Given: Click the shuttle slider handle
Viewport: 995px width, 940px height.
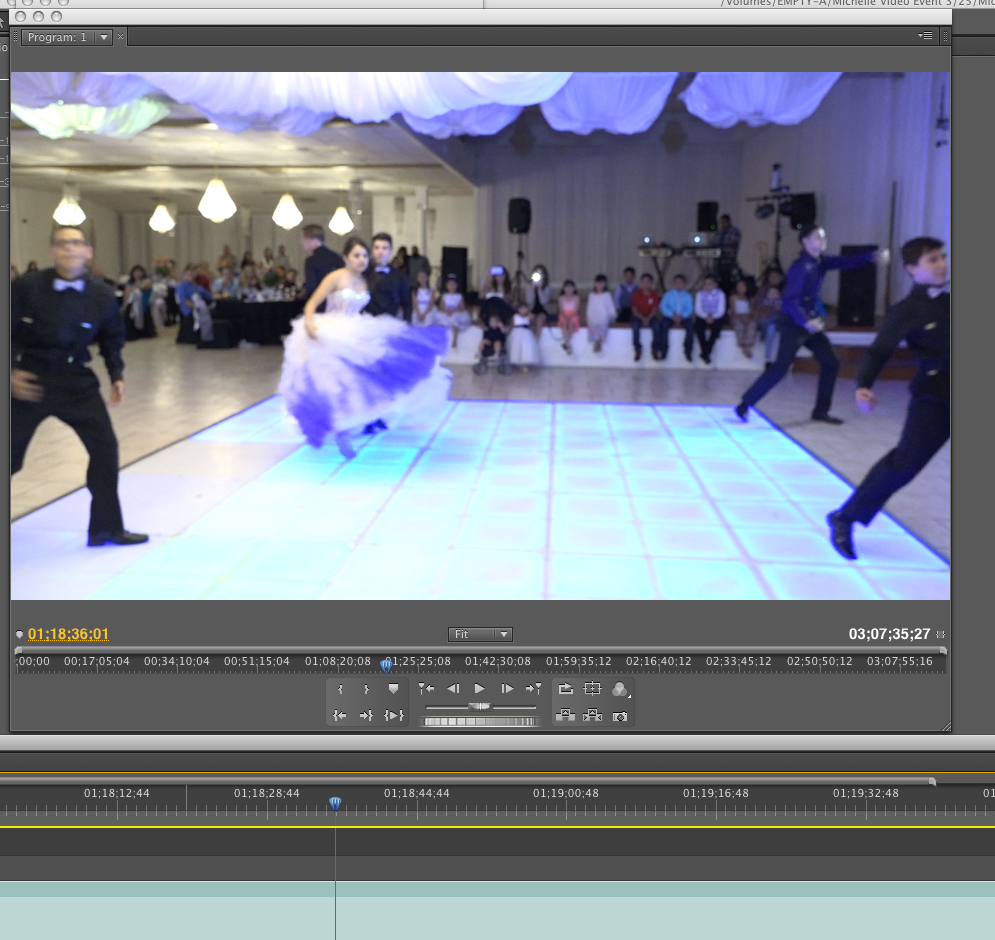Looking at the screenshot, I should click(x=480, y=707).
